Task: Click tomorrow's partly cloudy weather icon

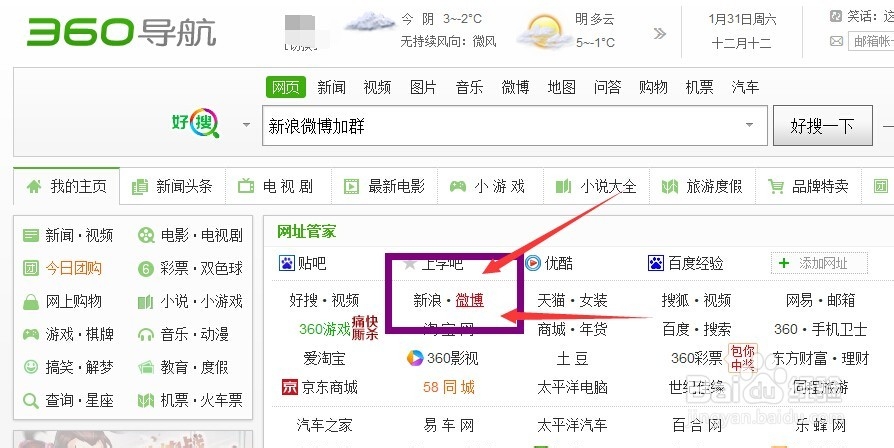Action: tap(544, 31)
